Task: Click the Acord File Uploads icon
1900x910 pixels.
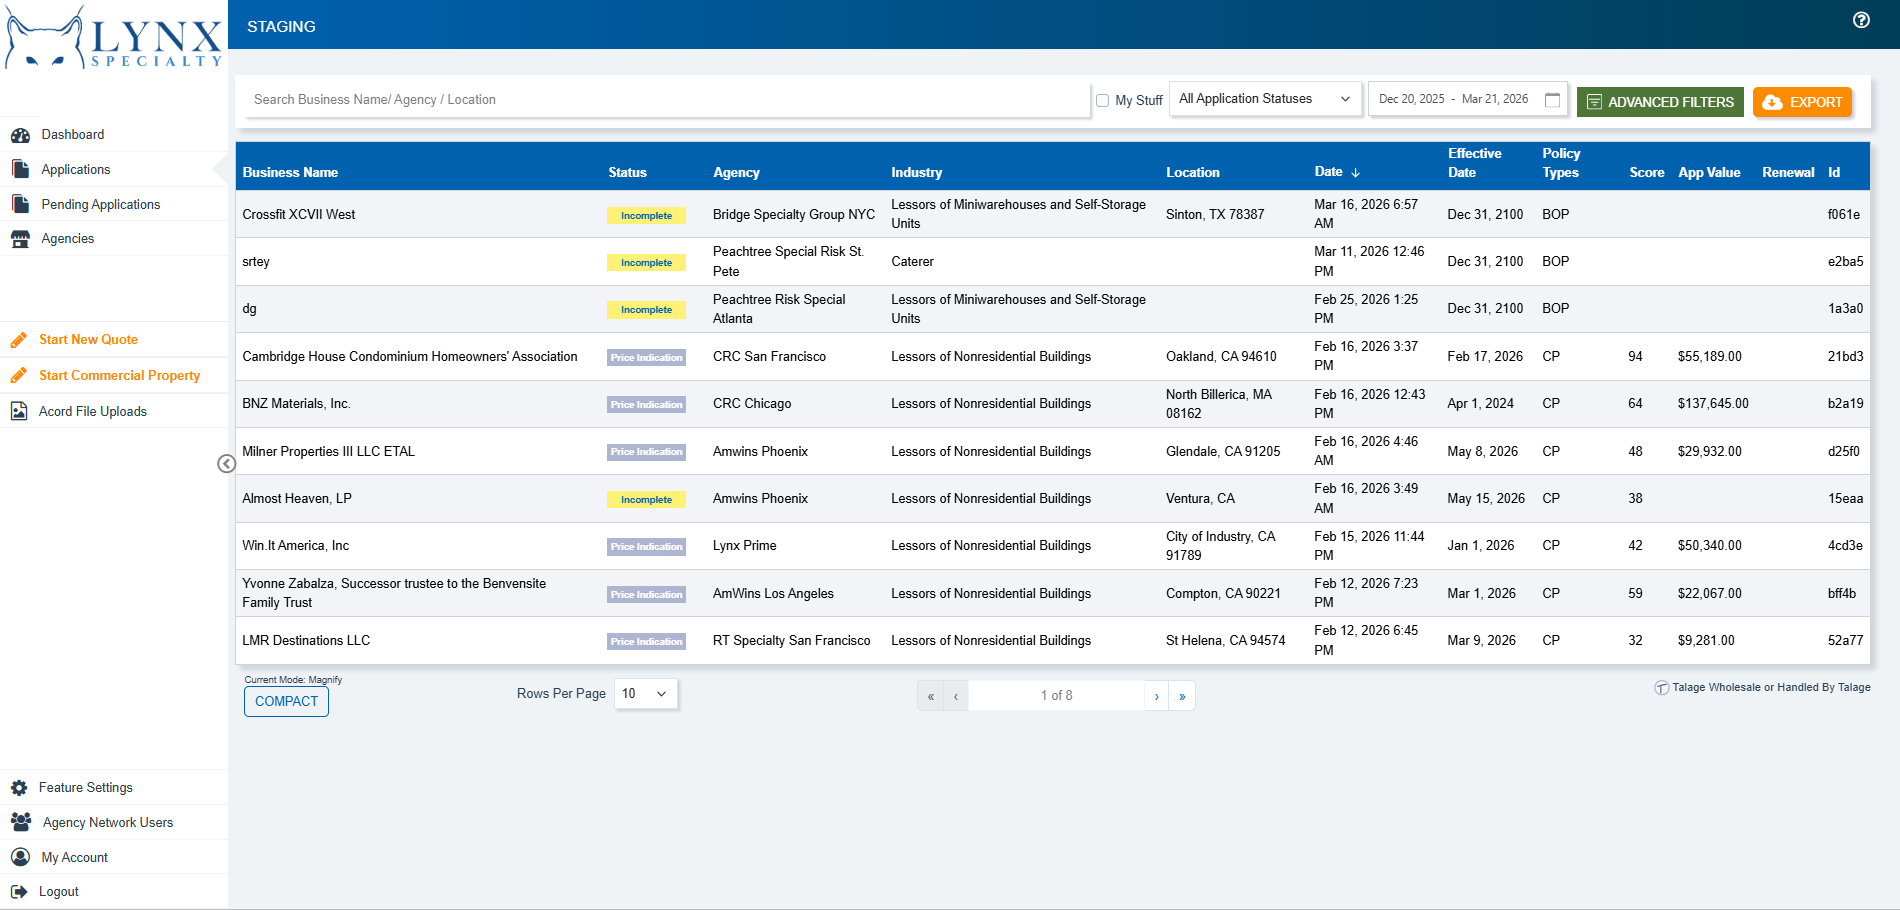Action: coord(19,411)
